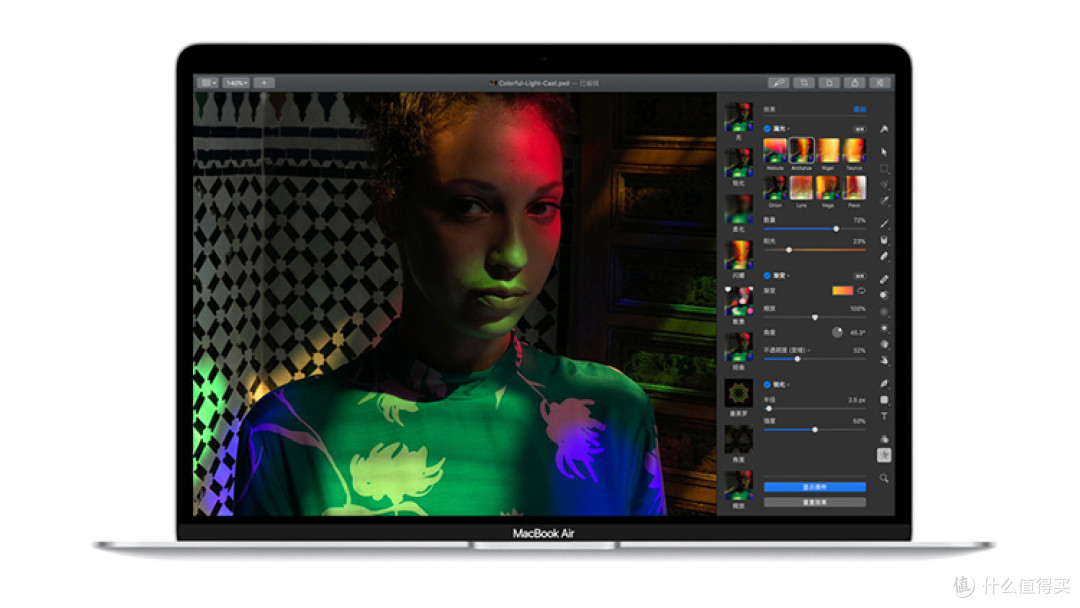The width and height of the screenshot is (1080, 608).
Task: Select the top effect category thumbnail
Action: pyautogui.click(x=738, y=117)
